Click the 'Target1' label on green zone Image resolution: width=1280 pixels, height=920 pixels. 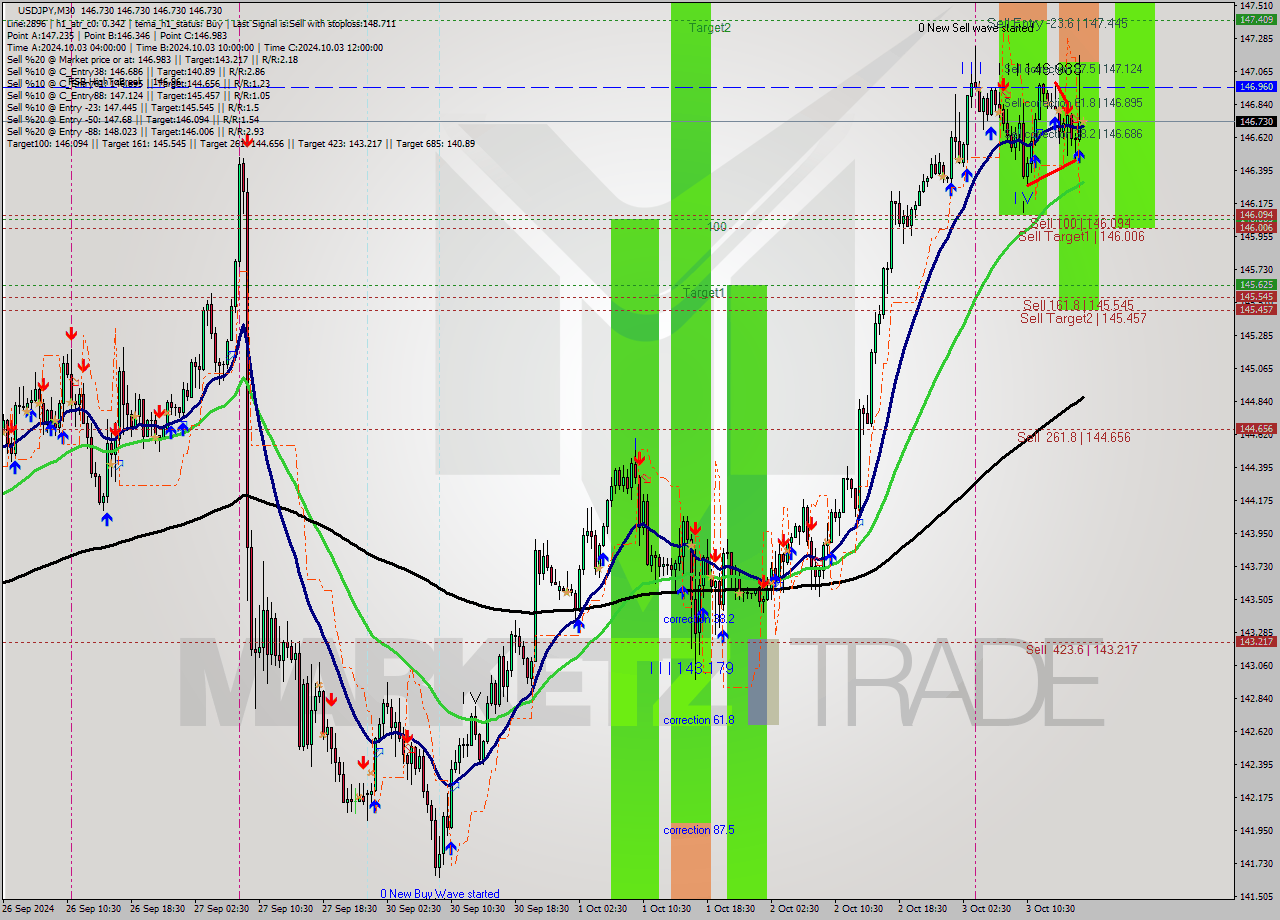point(704,292)
